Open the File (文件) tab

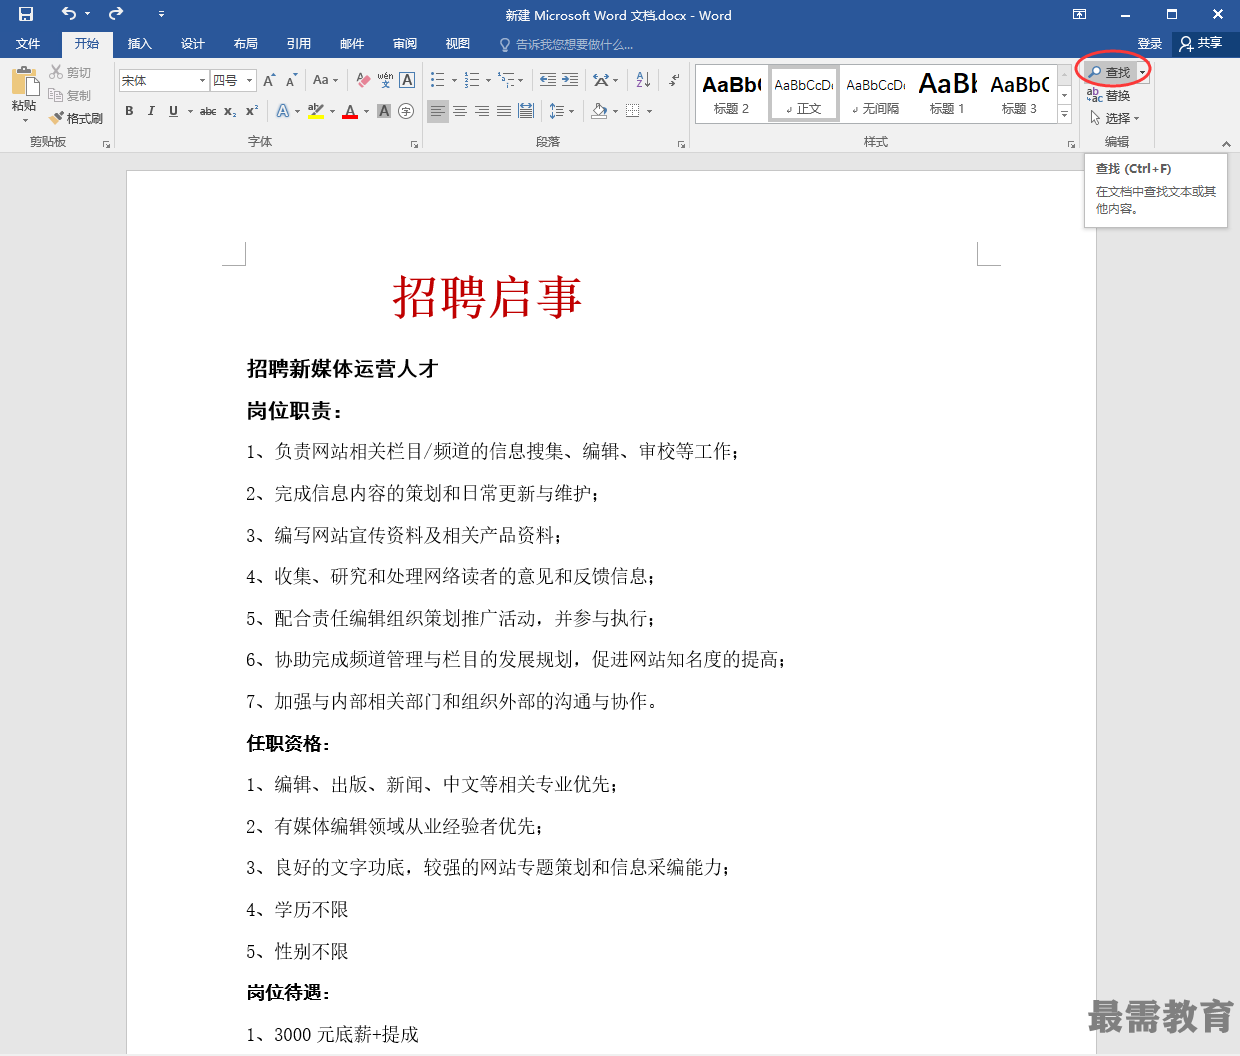[x=28, y=44]
